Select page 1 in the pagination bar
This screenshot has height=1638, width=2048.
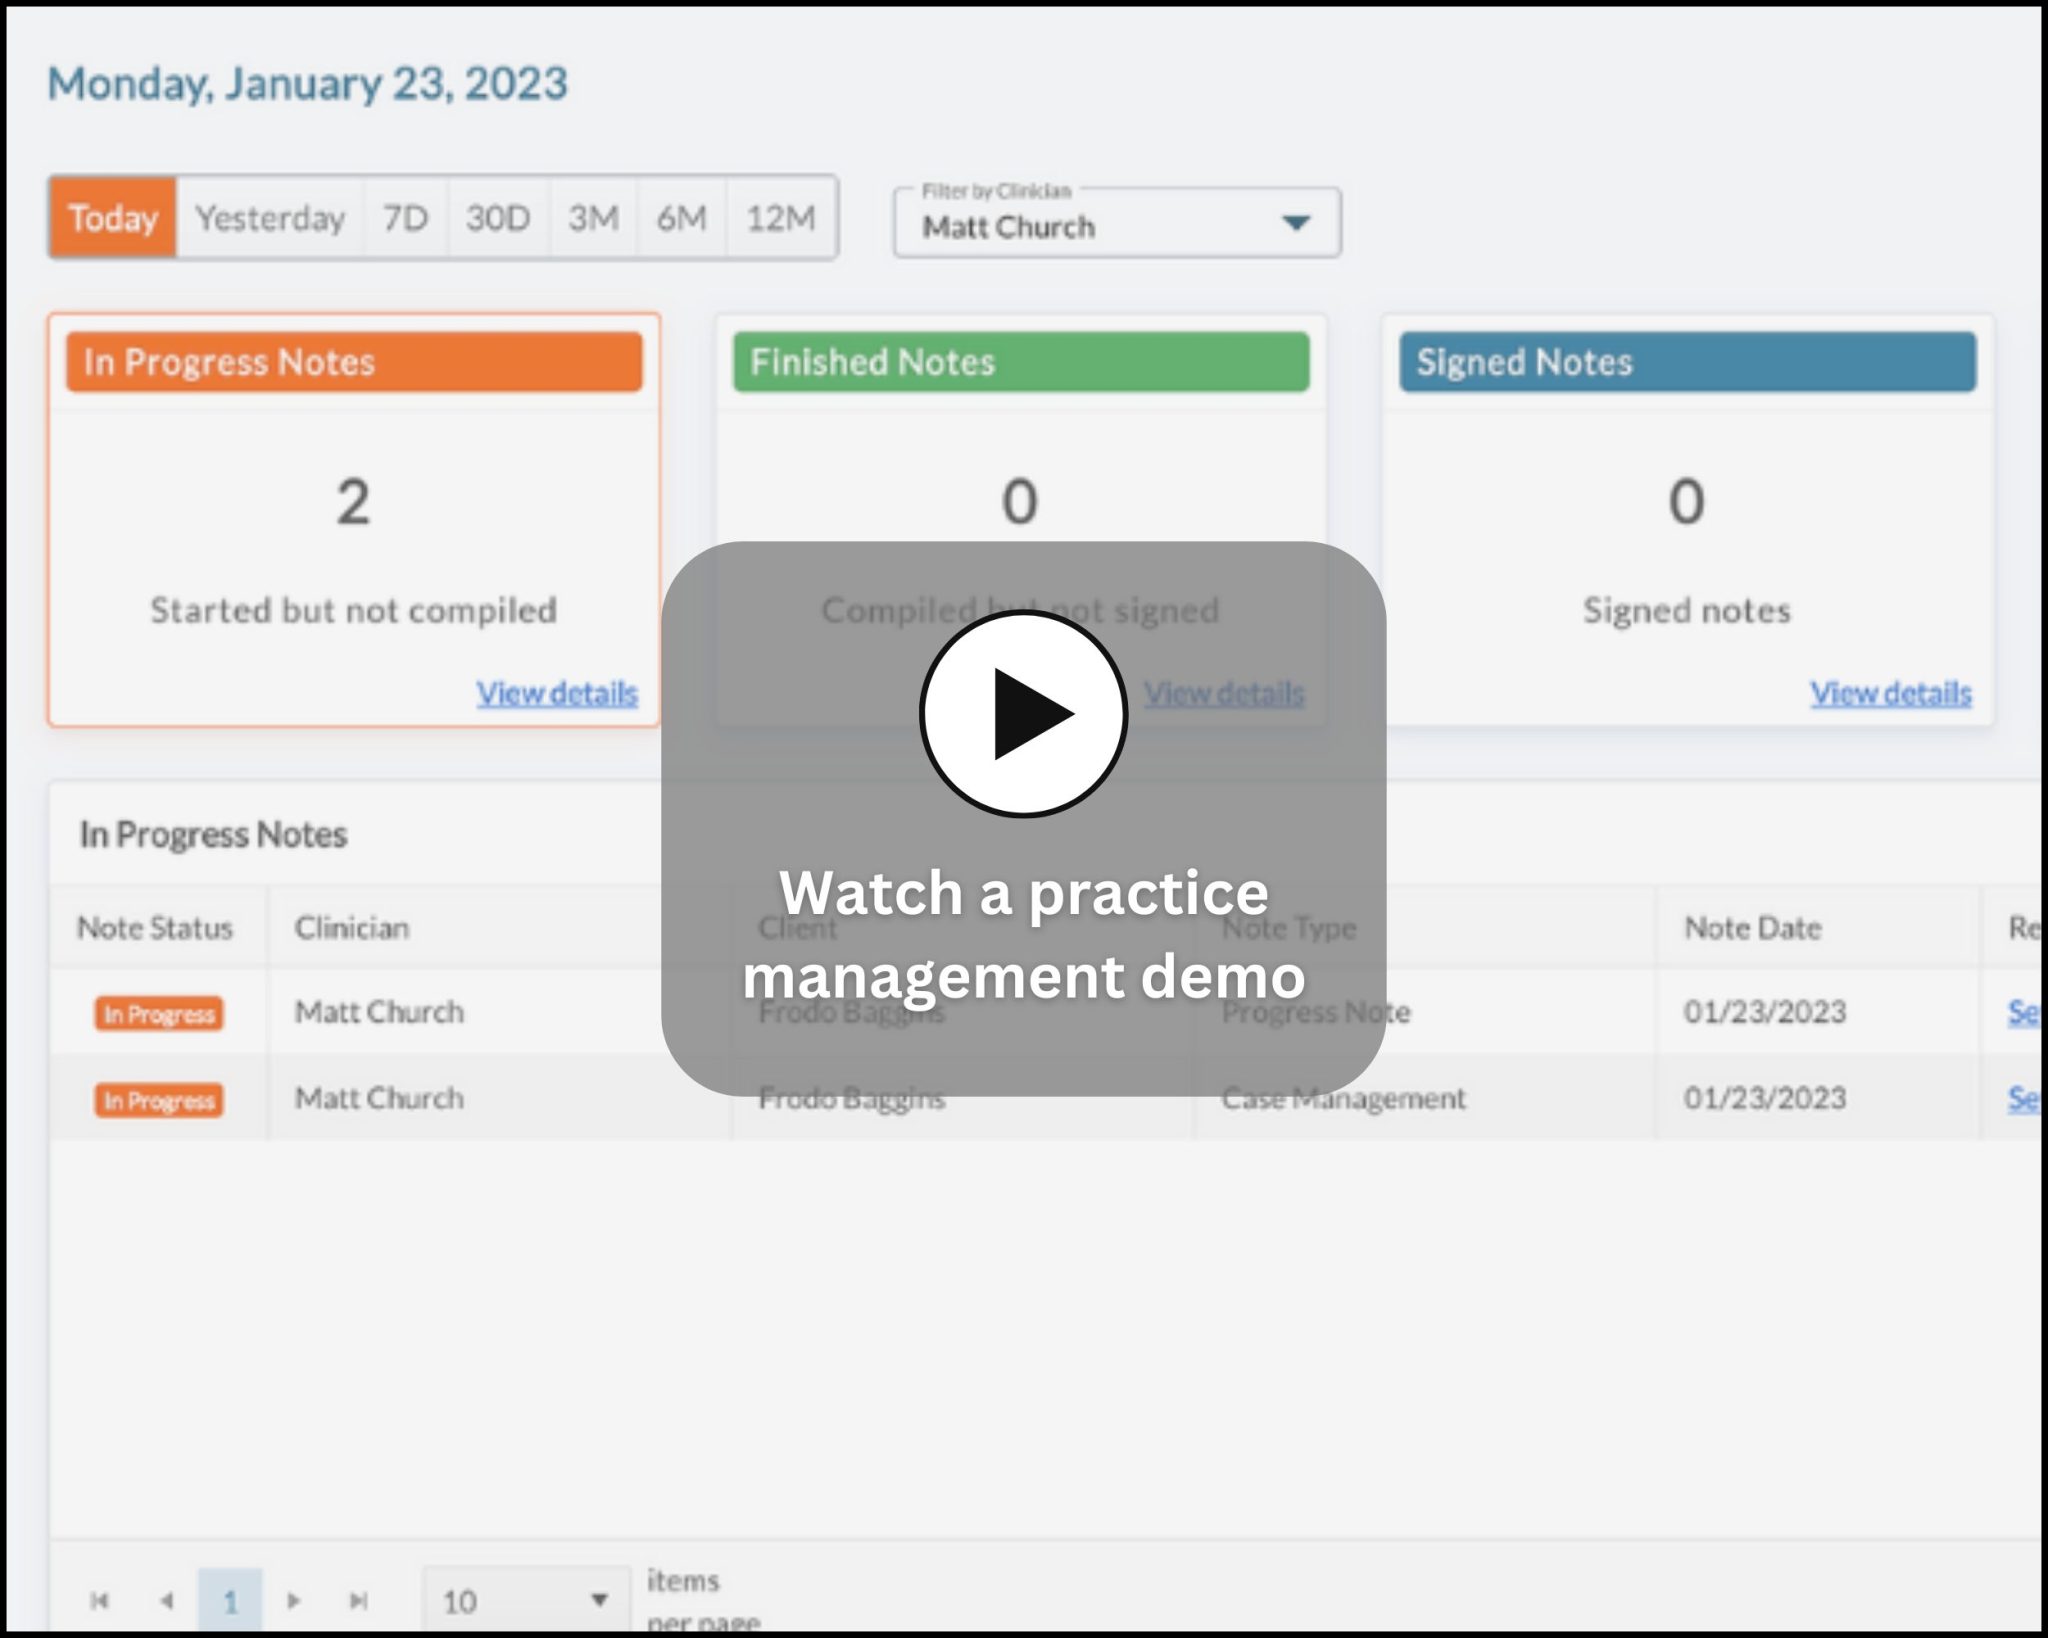(x=231, y=1600)
